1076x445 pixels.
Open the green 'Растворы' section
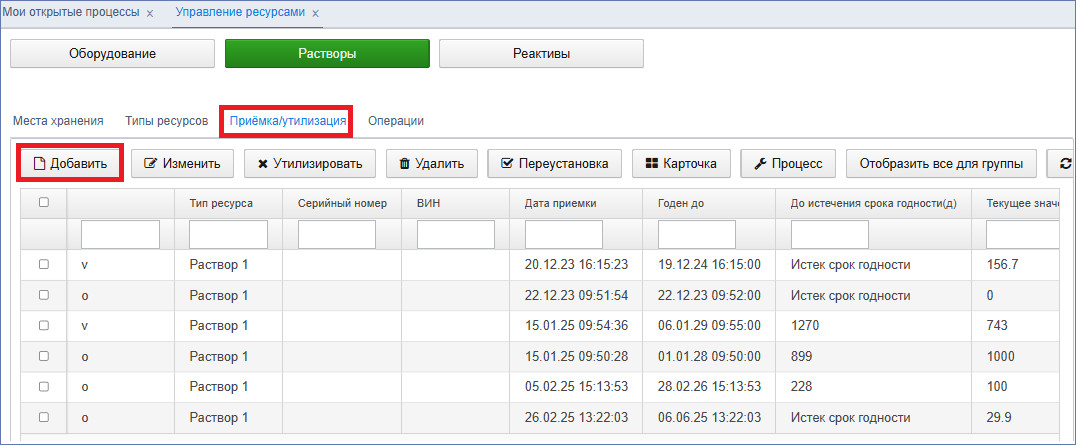327,54
